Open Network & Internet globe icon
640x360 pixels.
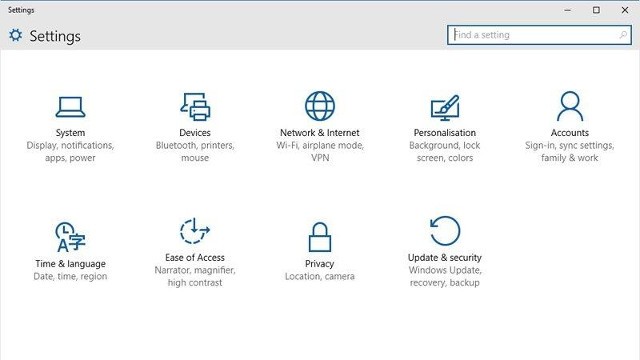[x=320, y=106]
